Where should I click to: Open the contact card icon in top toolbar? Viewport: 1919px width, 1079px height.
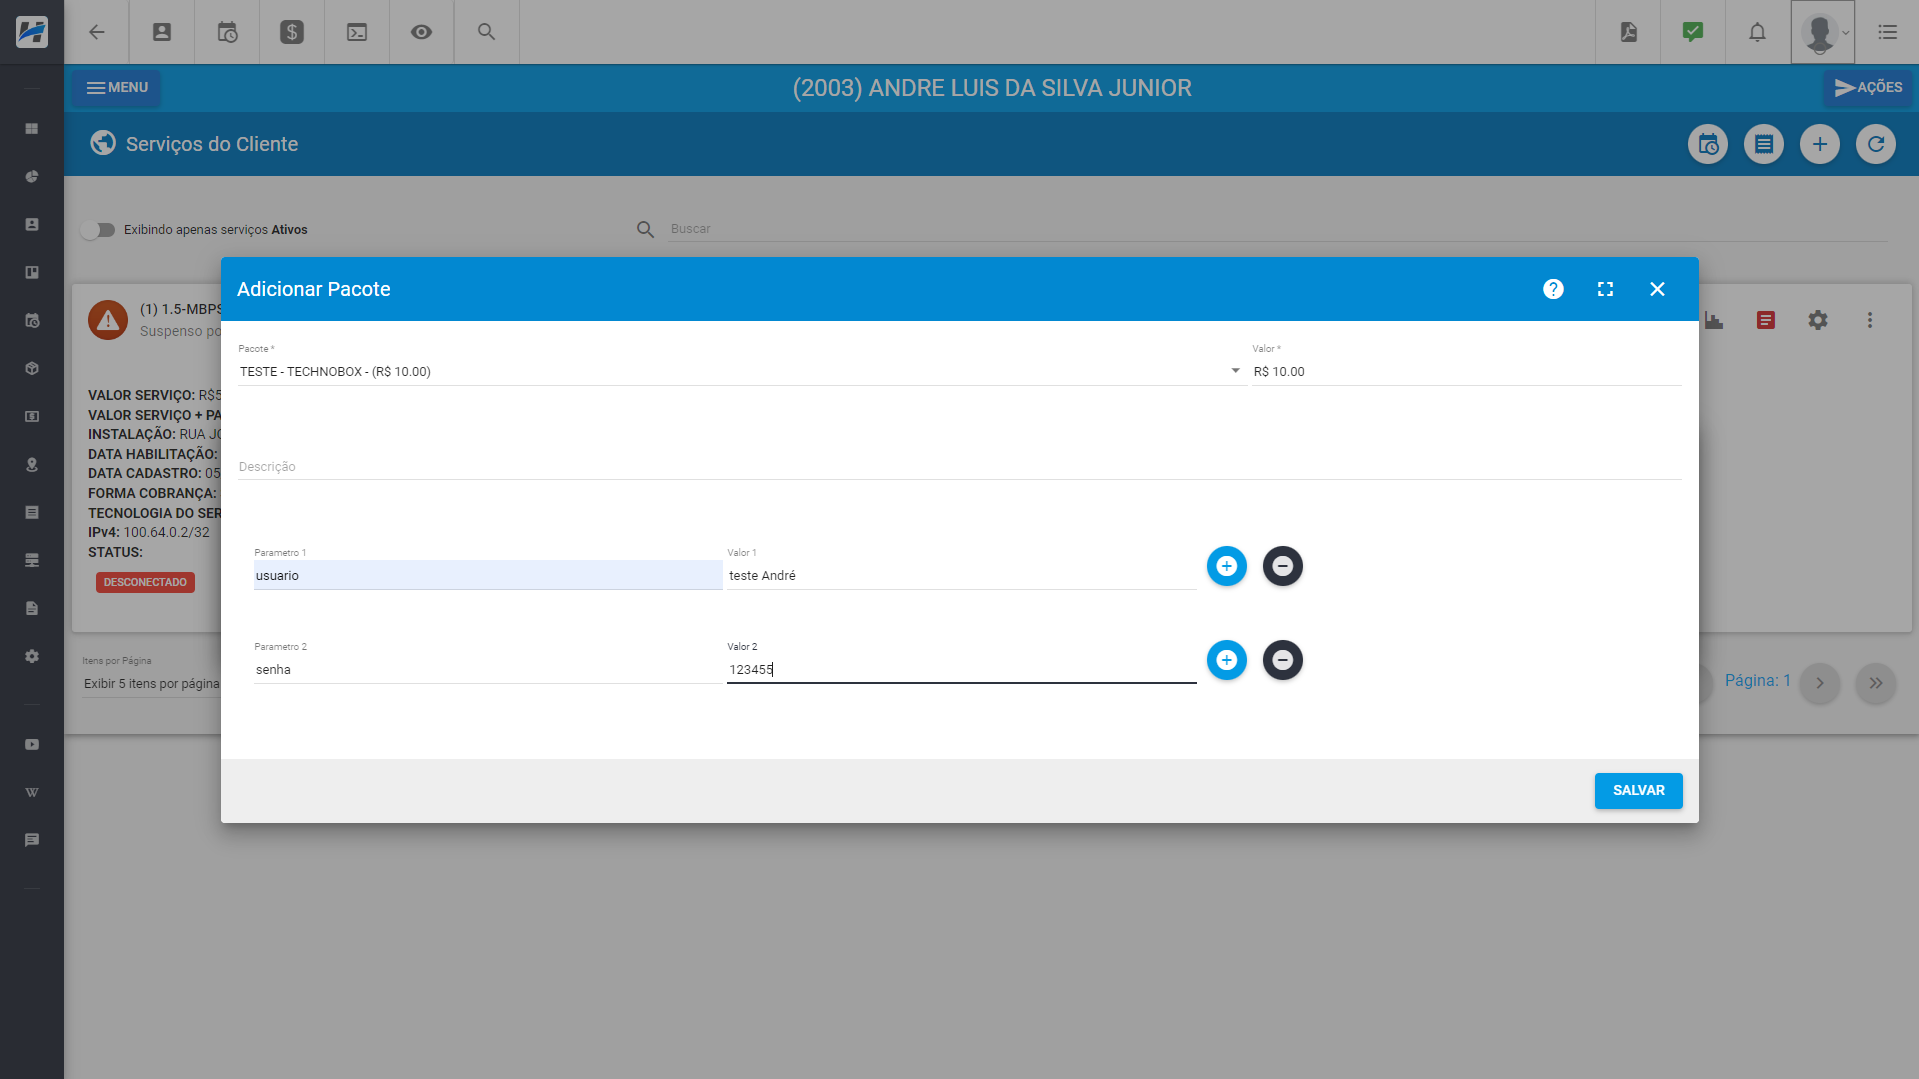tap(162, 32)
